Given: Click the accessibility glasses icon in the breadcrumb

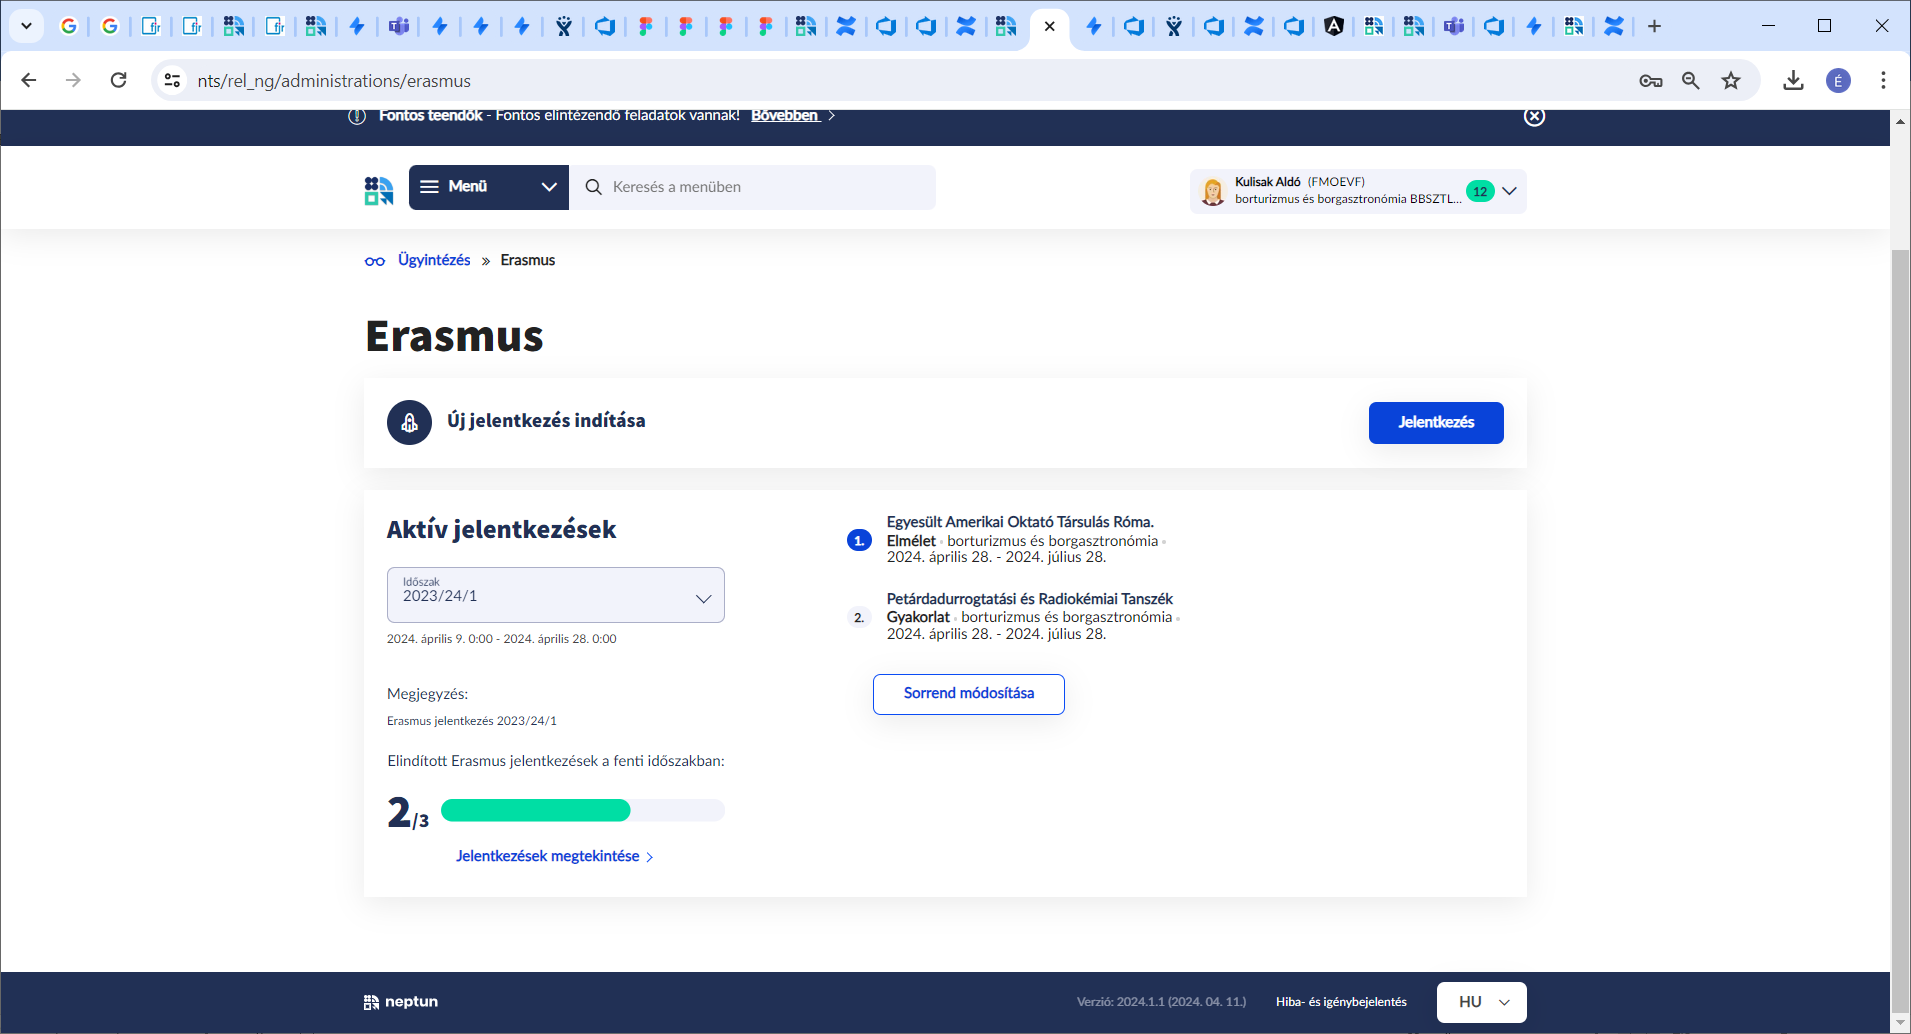Looking at the screenshot, I should pos(375,261).
